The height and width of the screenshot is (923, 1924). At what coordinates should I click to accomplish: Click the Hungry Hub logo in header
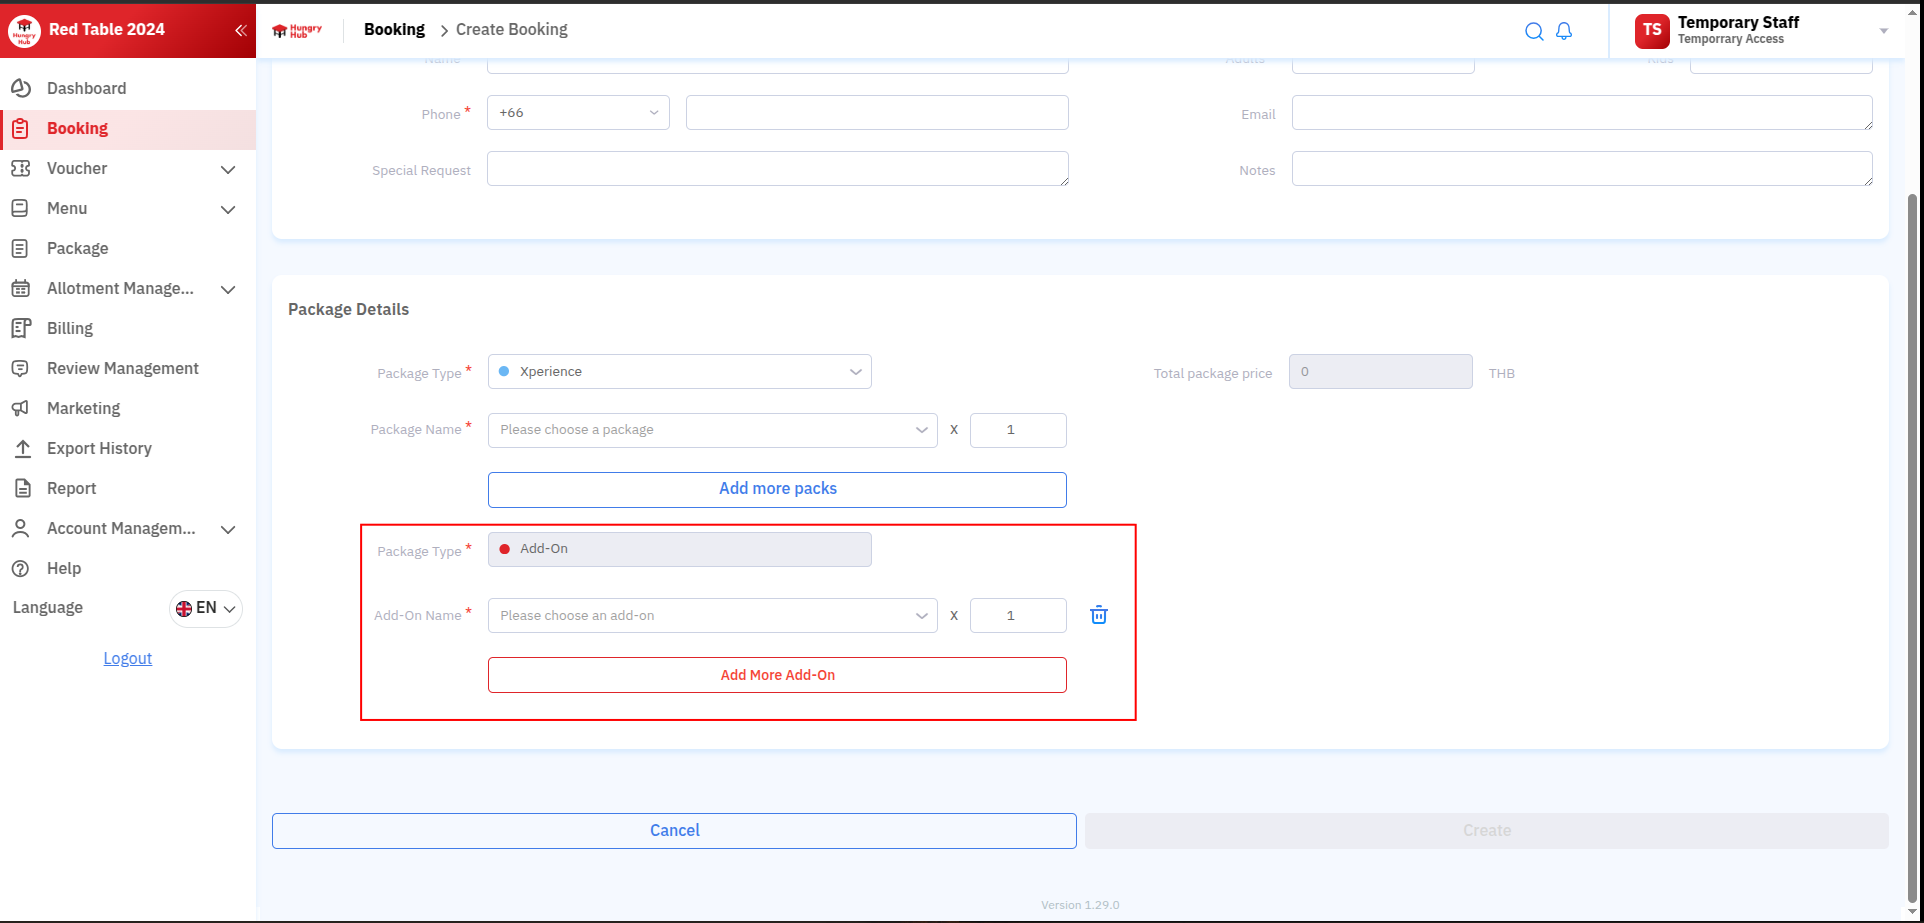(x=297, y=31)
